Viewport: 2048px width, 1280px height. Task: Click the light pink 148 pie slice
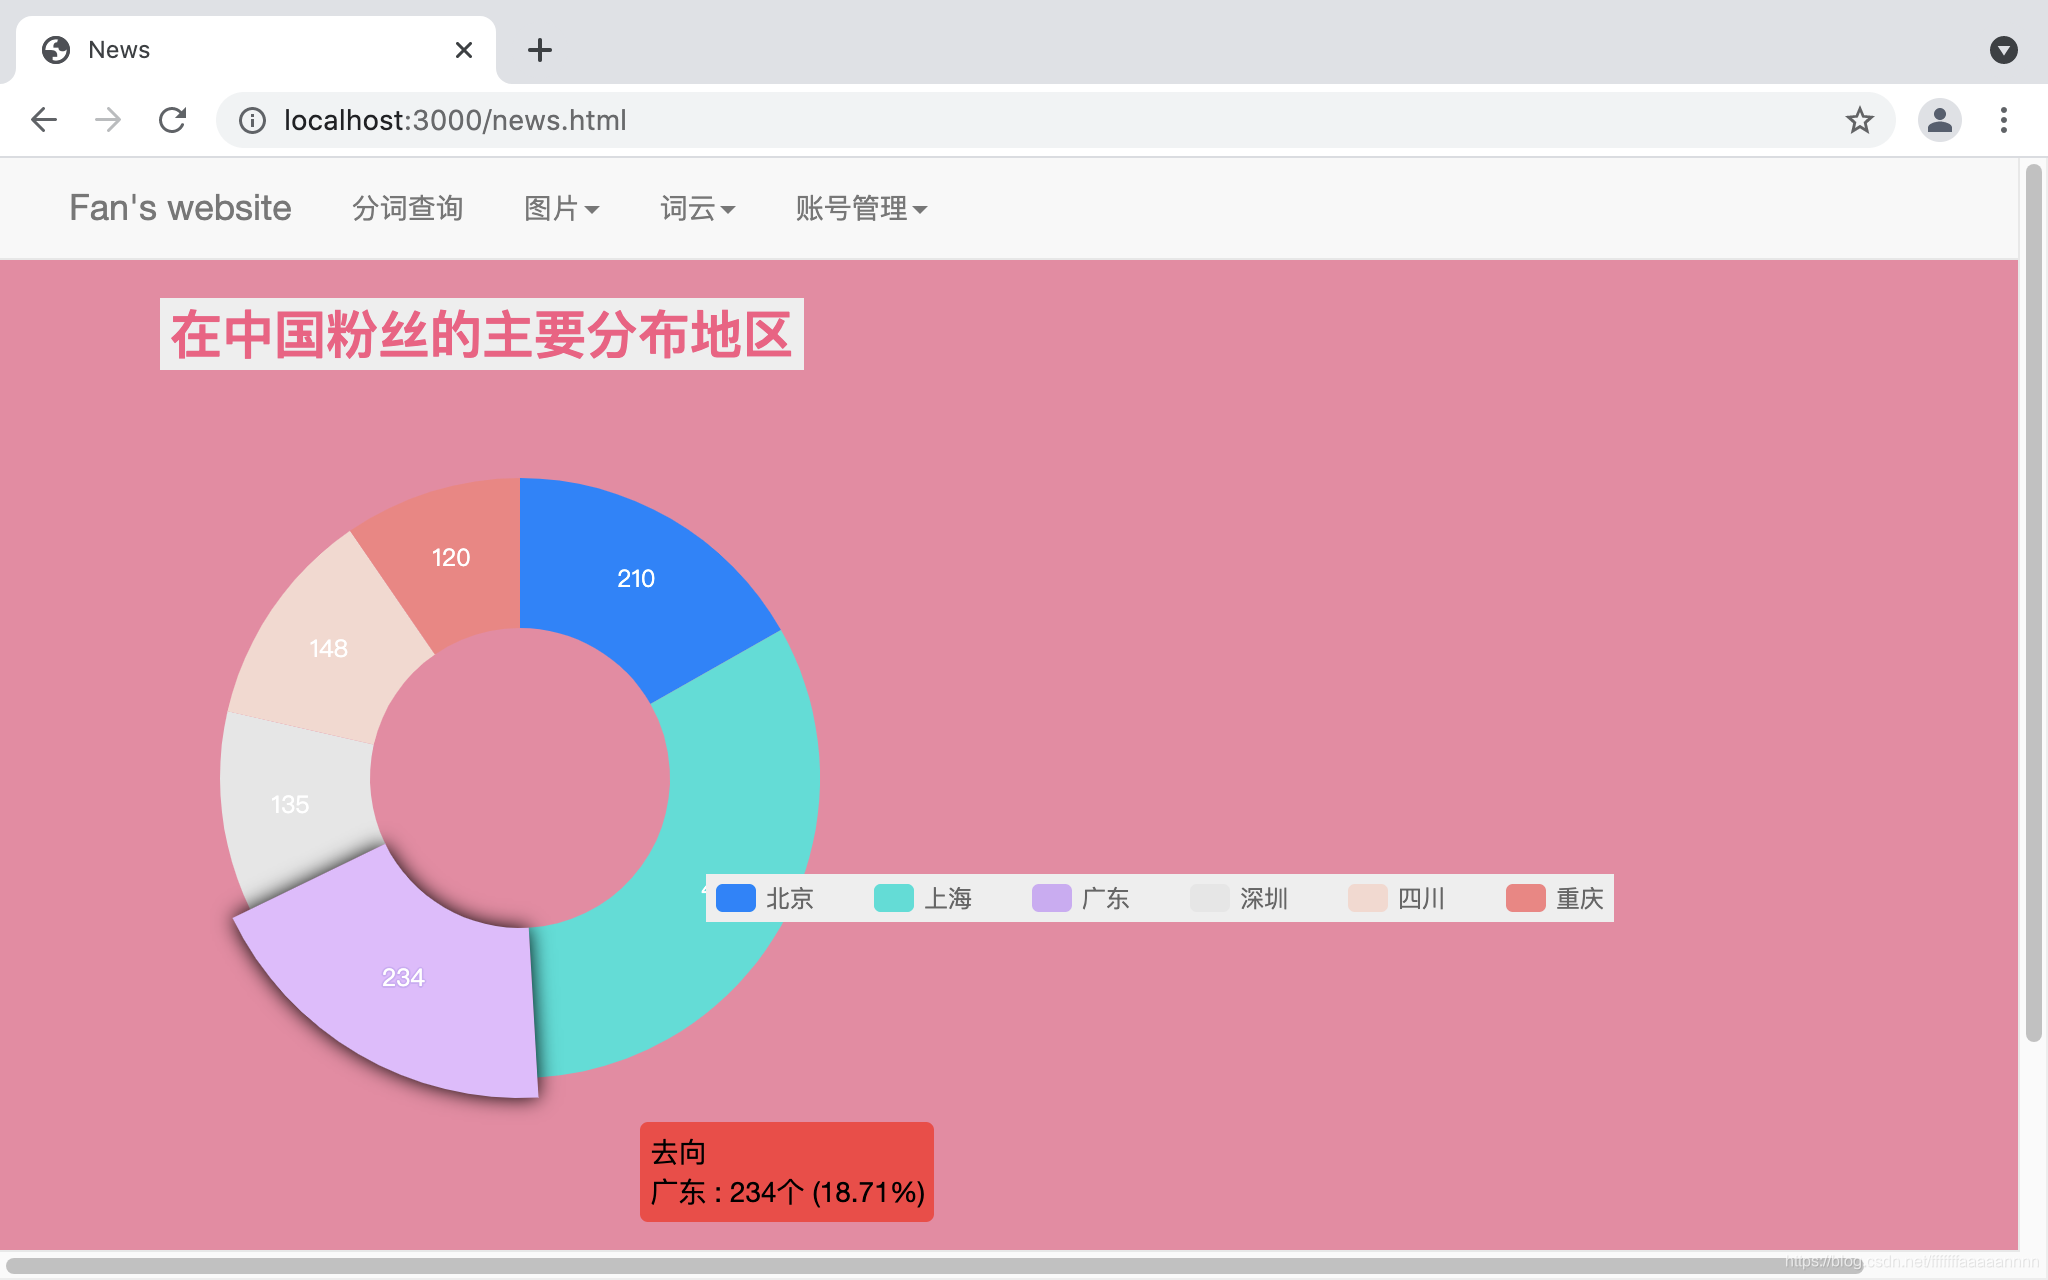(330, 648)
